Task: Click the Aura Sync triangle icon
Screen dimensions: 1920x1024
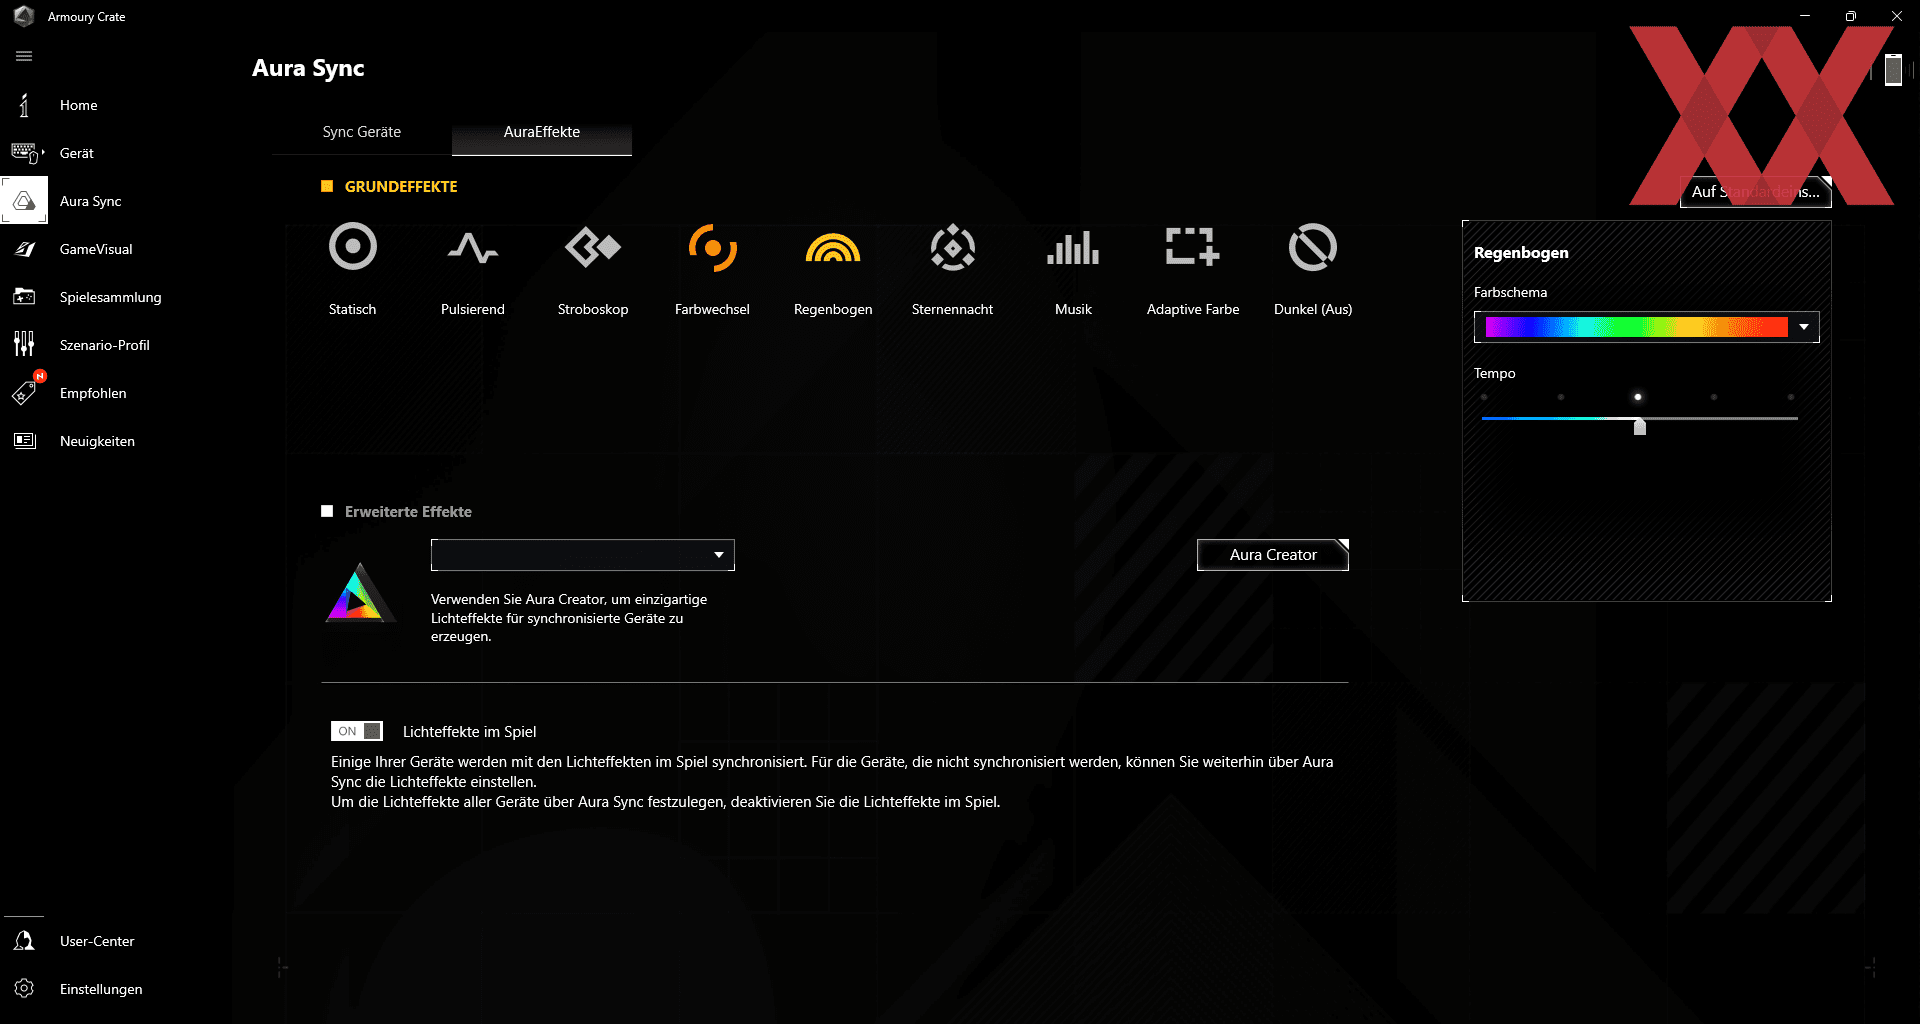Action: tap(24, 201)
